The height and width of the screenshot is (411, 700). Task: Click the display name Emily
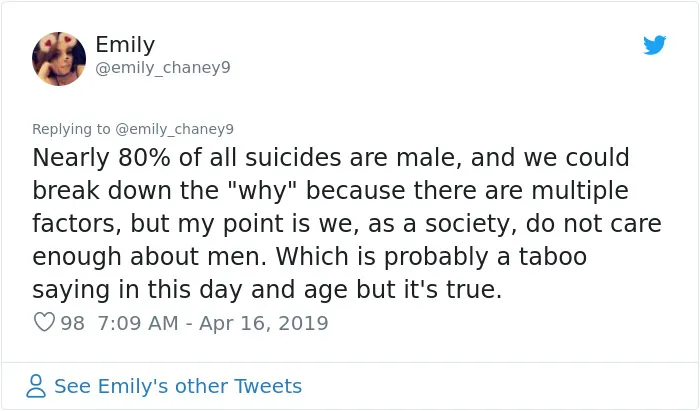[x=125, y=45]
